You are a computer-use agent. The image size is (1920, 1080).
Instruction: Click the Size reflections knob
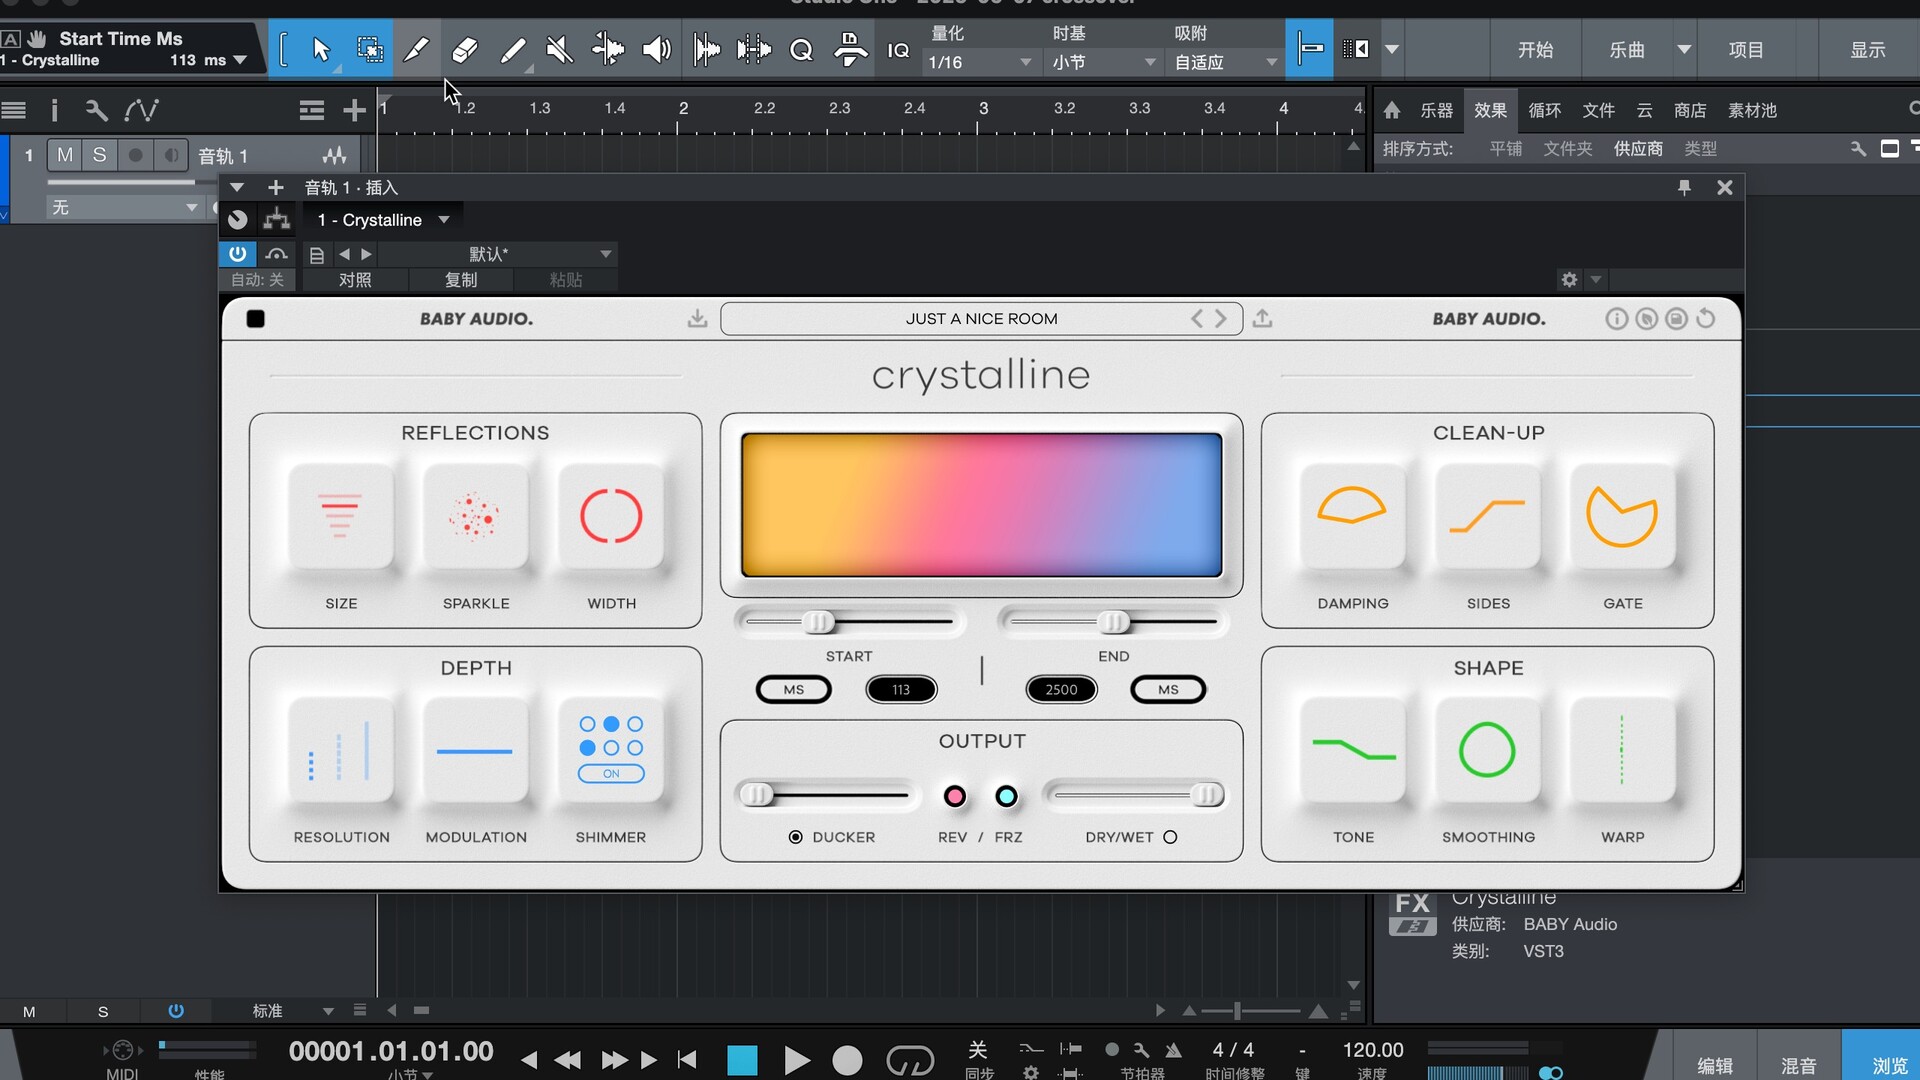(x=341, y=516)
